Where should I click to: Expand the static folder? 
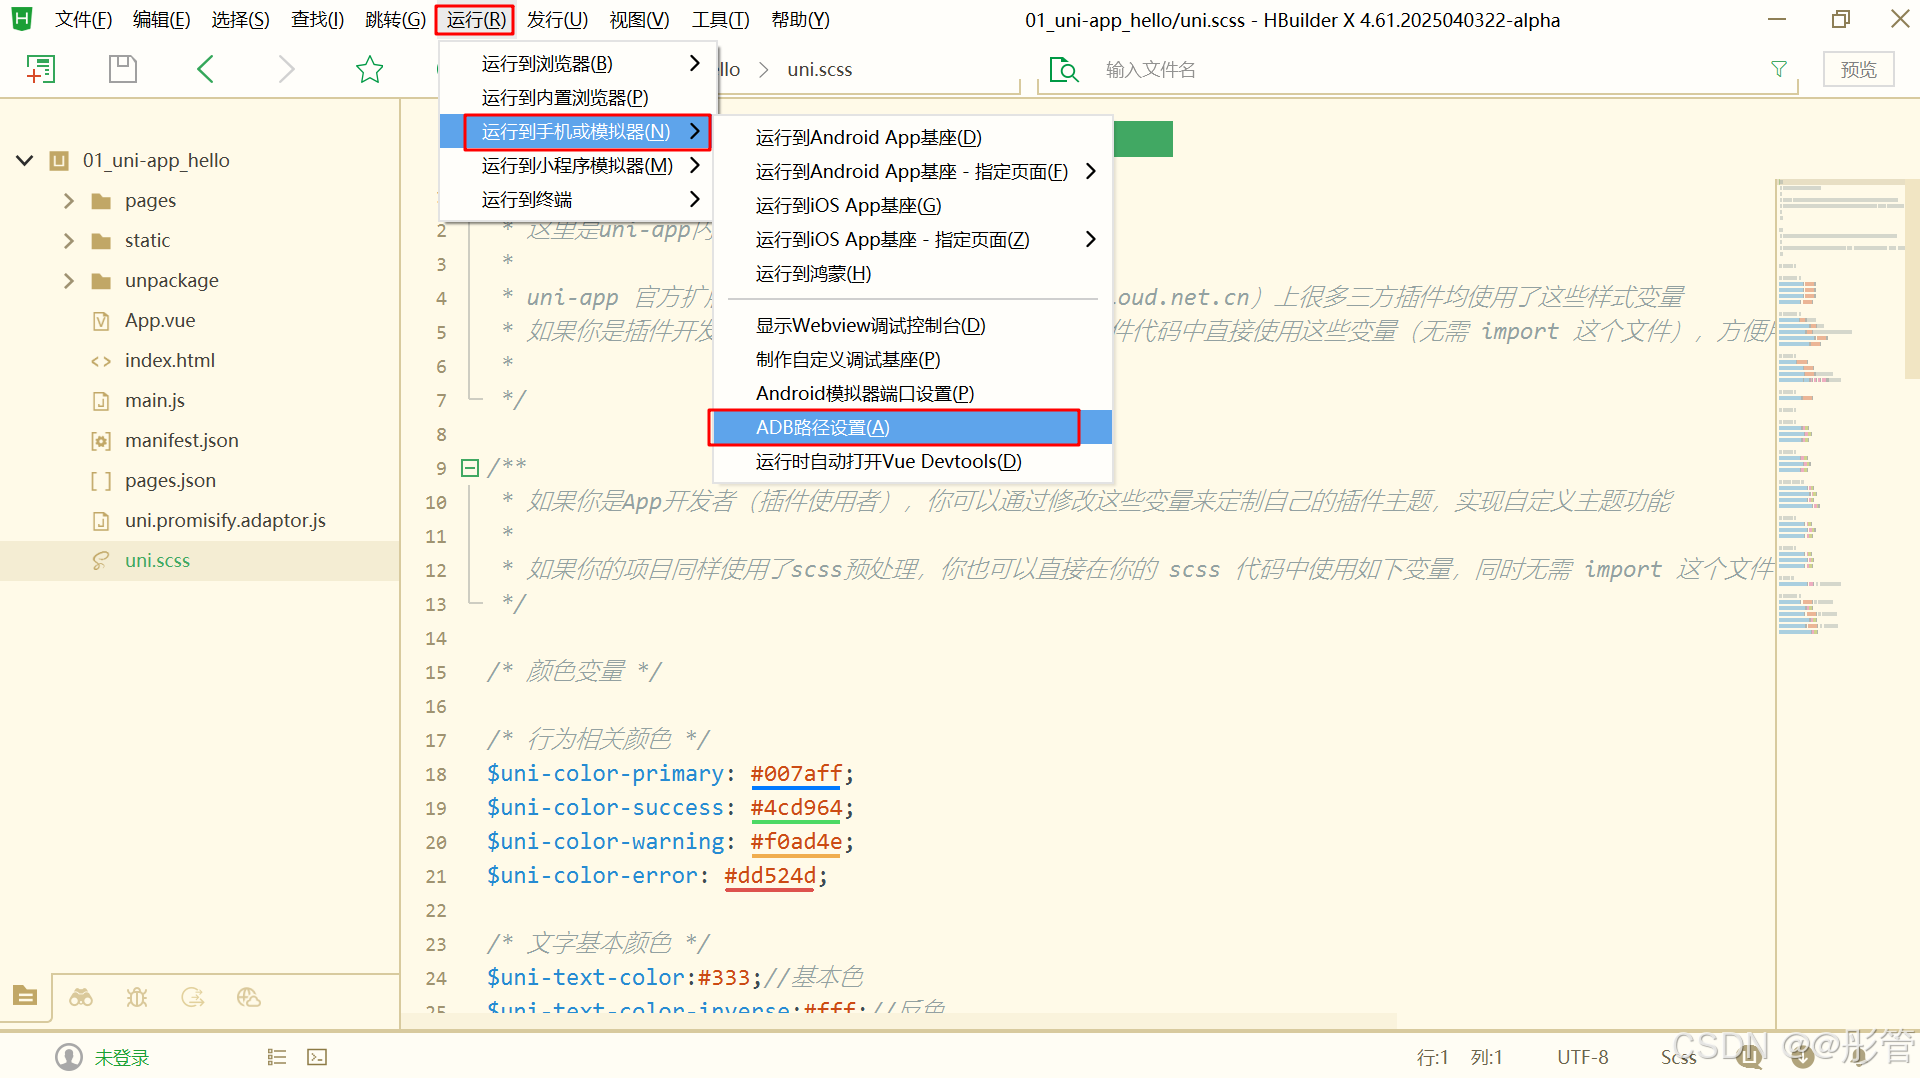(x=68, y=241)
